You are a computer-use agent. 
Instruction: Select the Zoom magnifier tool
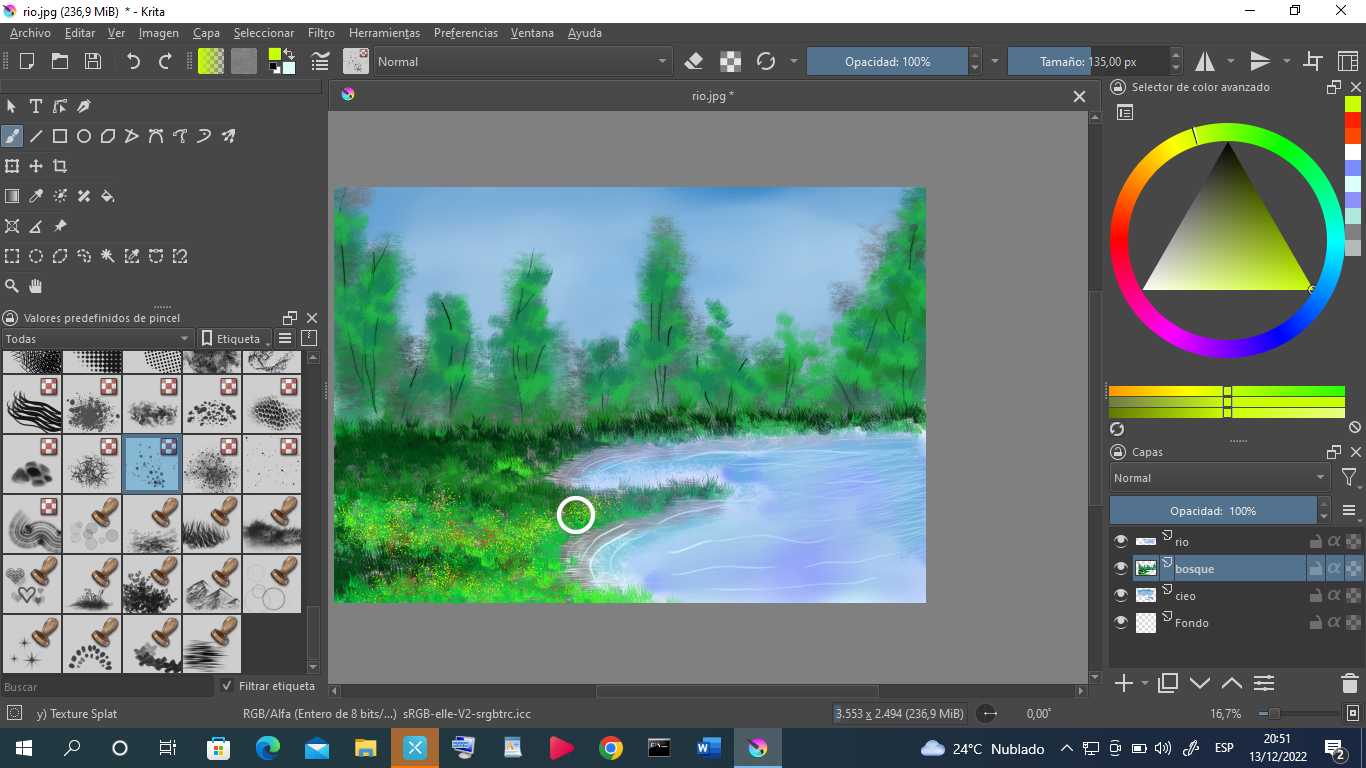pos(12,286)
